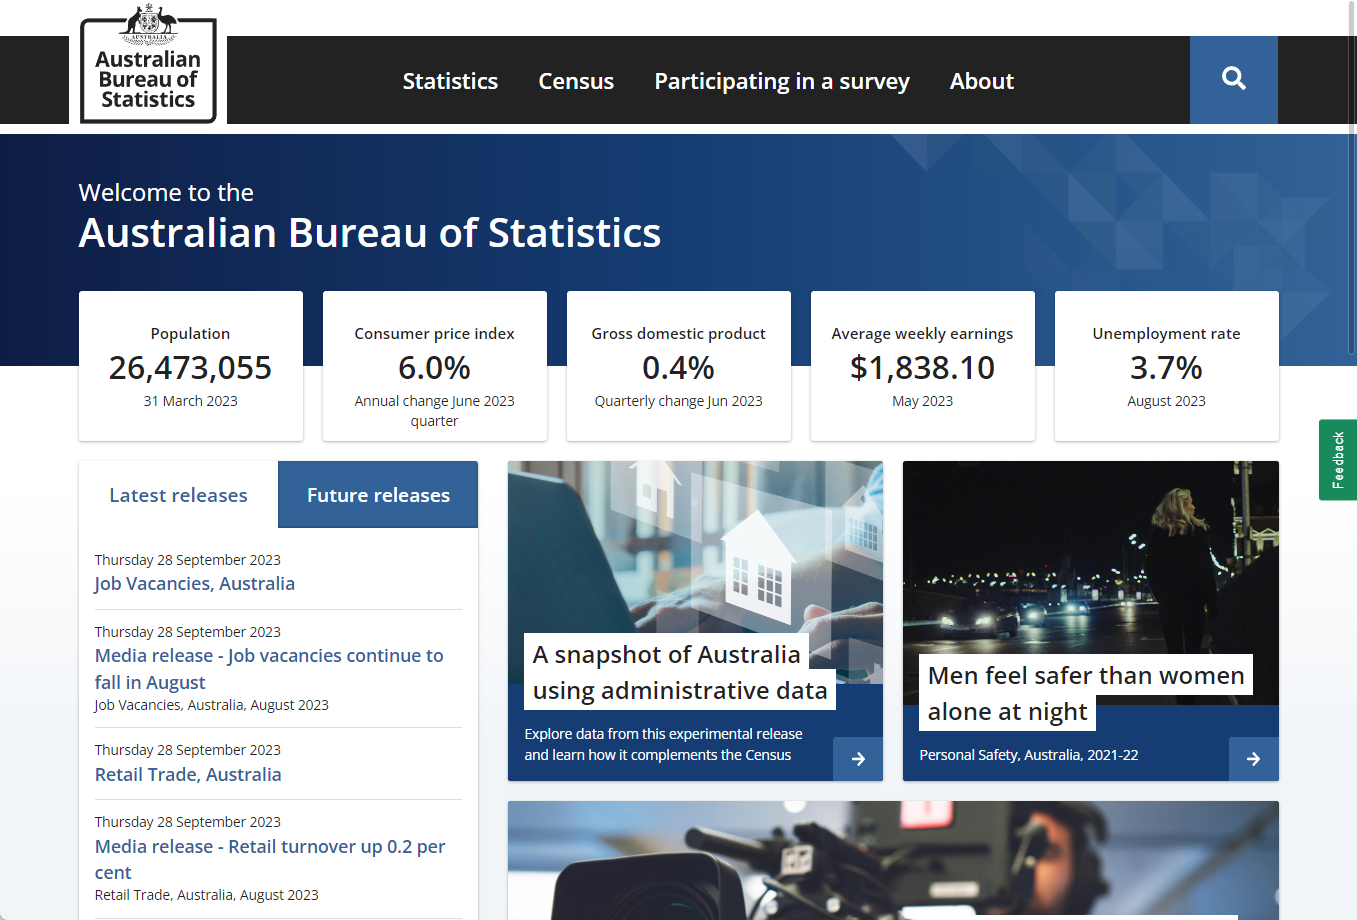
Task: Click 'Personal Safety, Australia, 2021-22' text
Action: click(x=1029, y=755)
